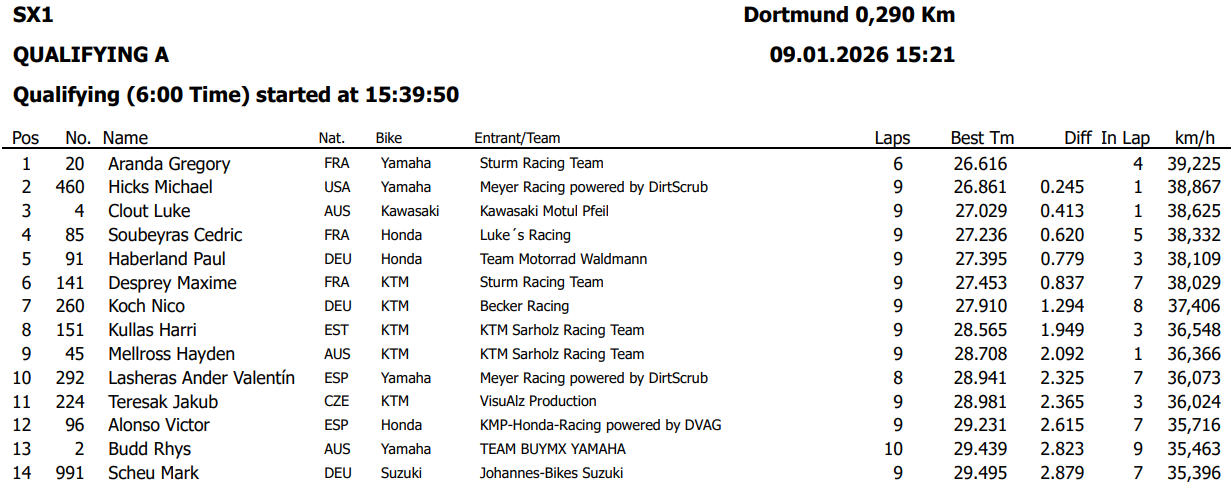Select rider name Hicks Michael
Image resolution: width=1231 pixels, height=491 pixels.
(160, 187)
